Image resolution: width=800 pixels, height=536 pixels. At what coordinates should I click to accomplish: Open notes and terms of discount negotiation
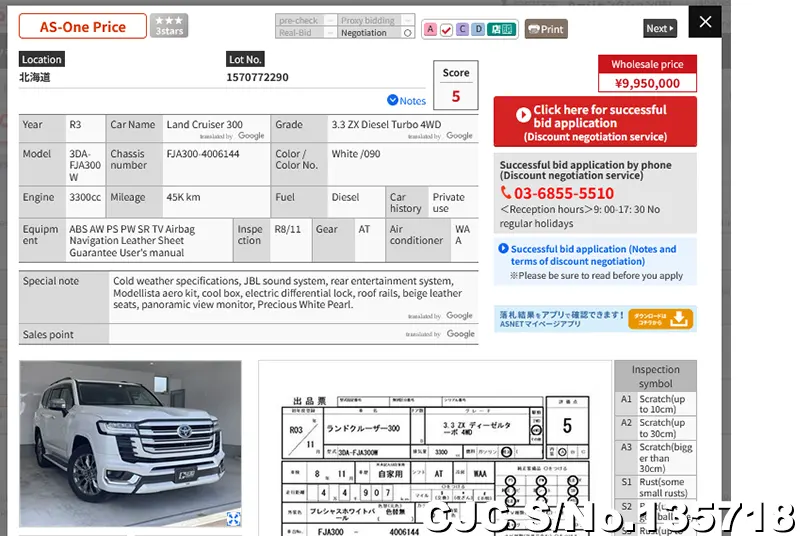click(x=593, y=255)
